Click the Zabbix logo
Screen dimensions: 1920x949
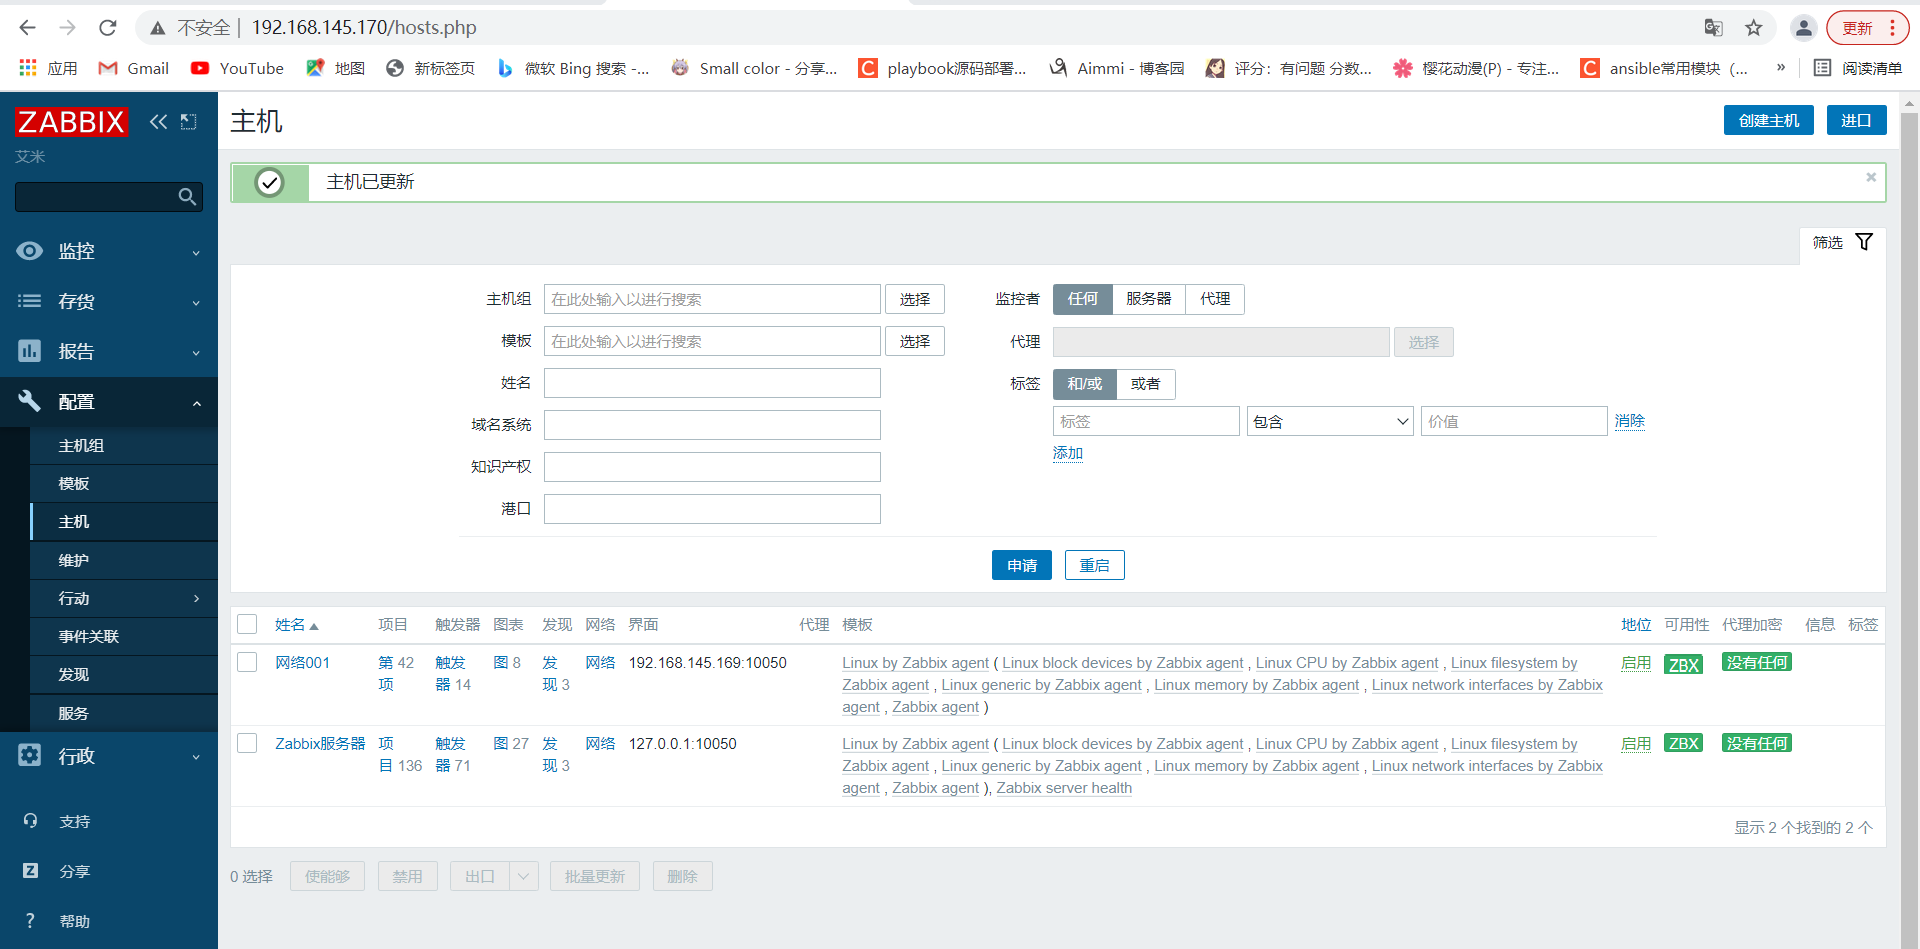(71, 122)
